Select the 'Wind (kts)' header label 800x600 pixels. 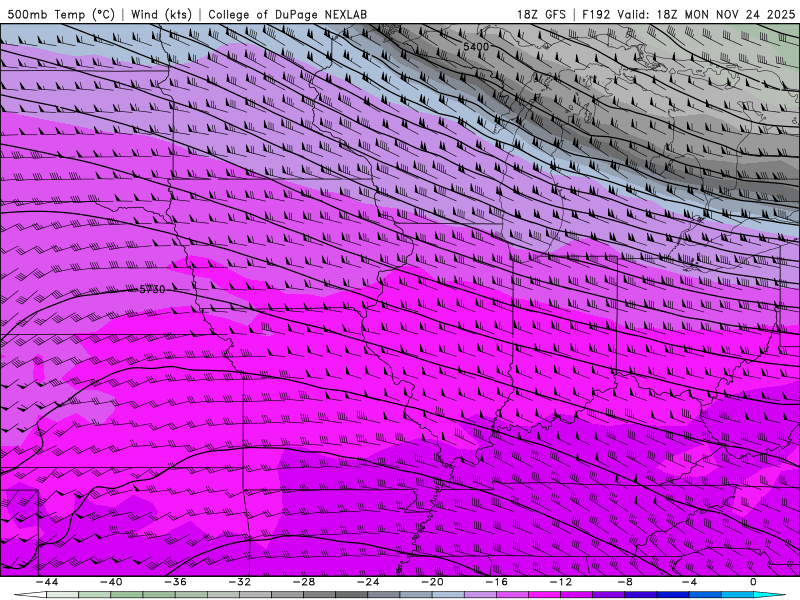[x=161, y=14]
